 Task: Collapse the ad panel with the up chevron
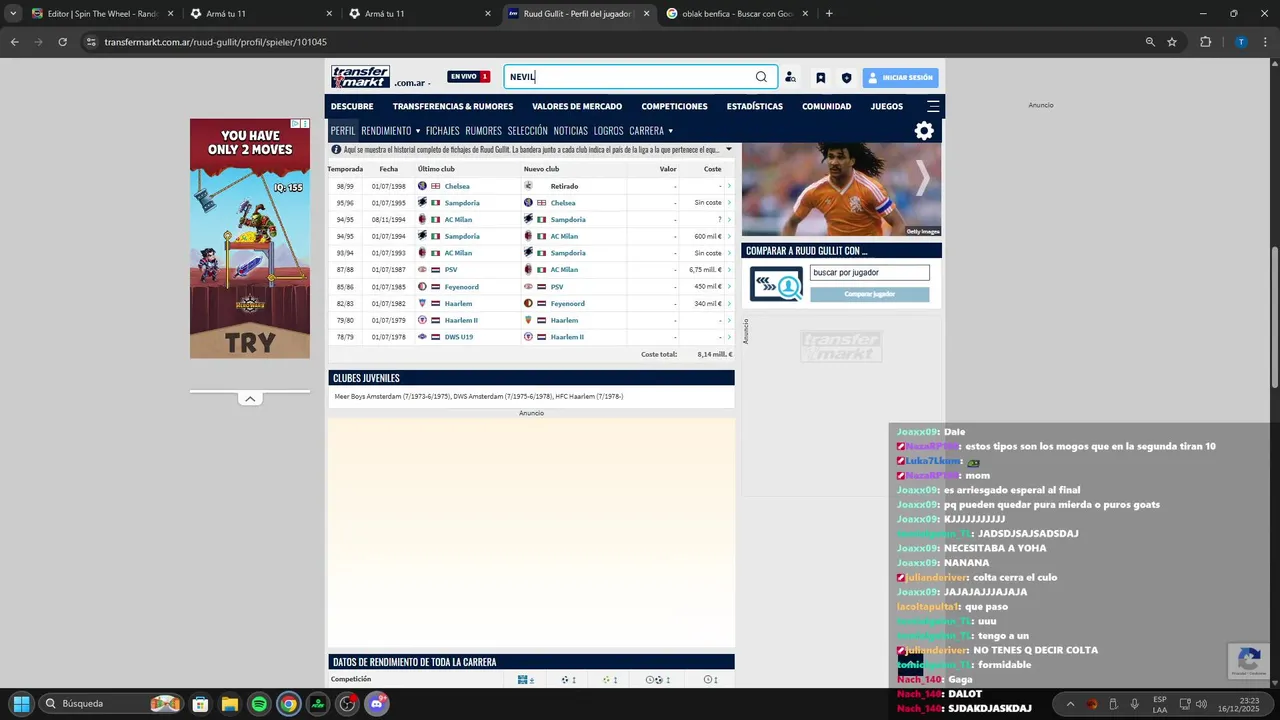coord(250,399)
